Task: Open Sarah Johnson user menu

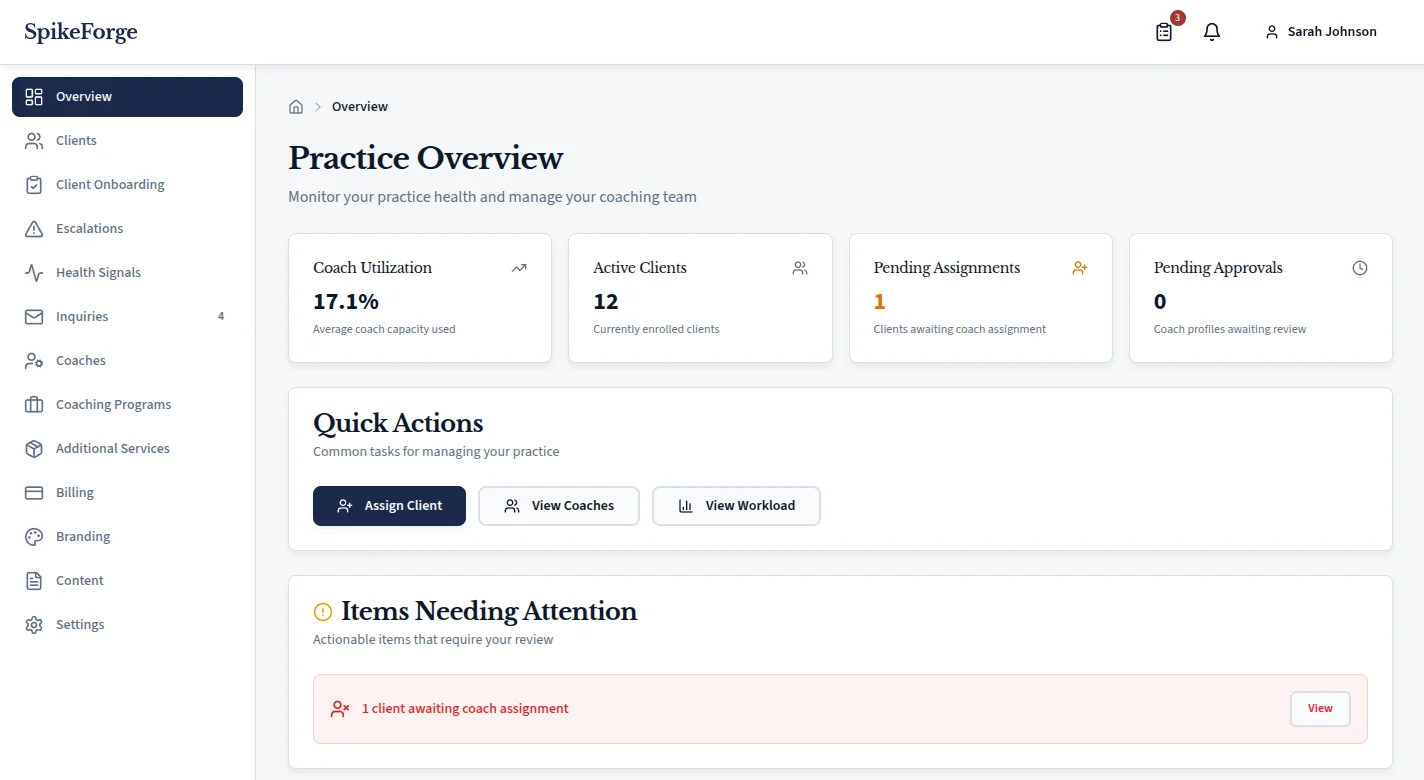Action: click(1321, 32)
